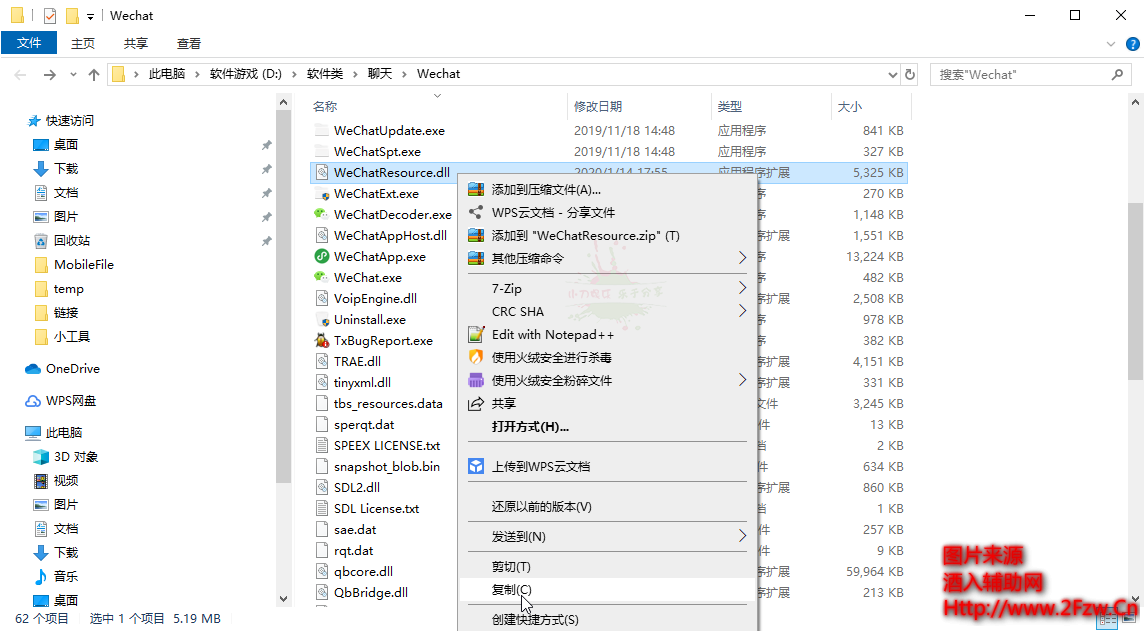
Task: Choose 复制(C) from the context menu
Action: 608,589
